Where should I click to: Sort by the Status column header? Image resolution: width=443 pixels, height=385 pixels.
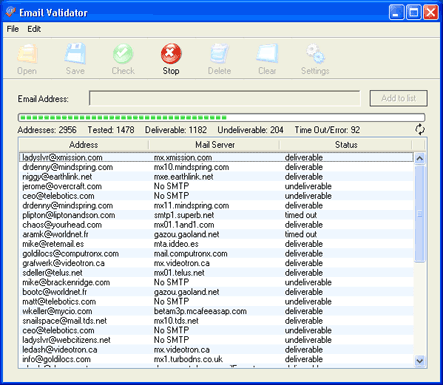click(346, 145)
